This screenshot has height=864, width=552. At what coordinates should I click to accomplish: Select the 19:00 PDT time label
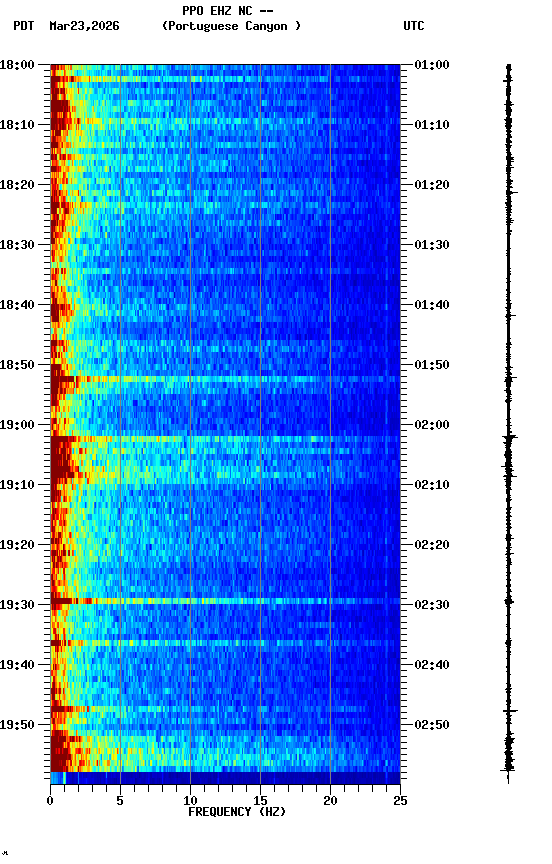(x=17, y=425)
